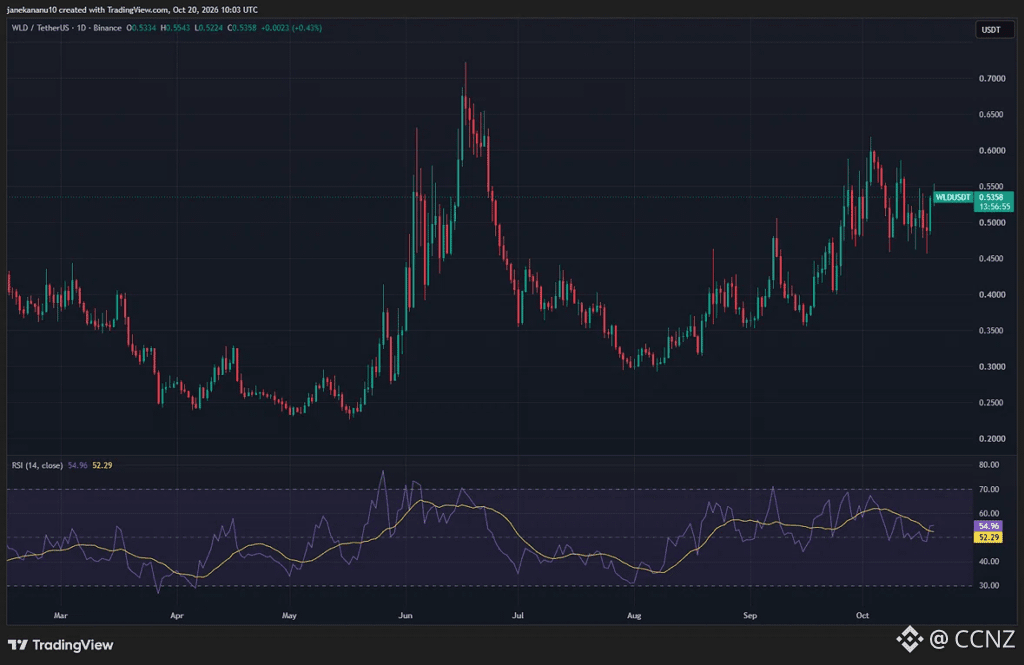Click the Aug label on time axis
The width and height of the screenshot is (1024, 665).
point(634,615)
